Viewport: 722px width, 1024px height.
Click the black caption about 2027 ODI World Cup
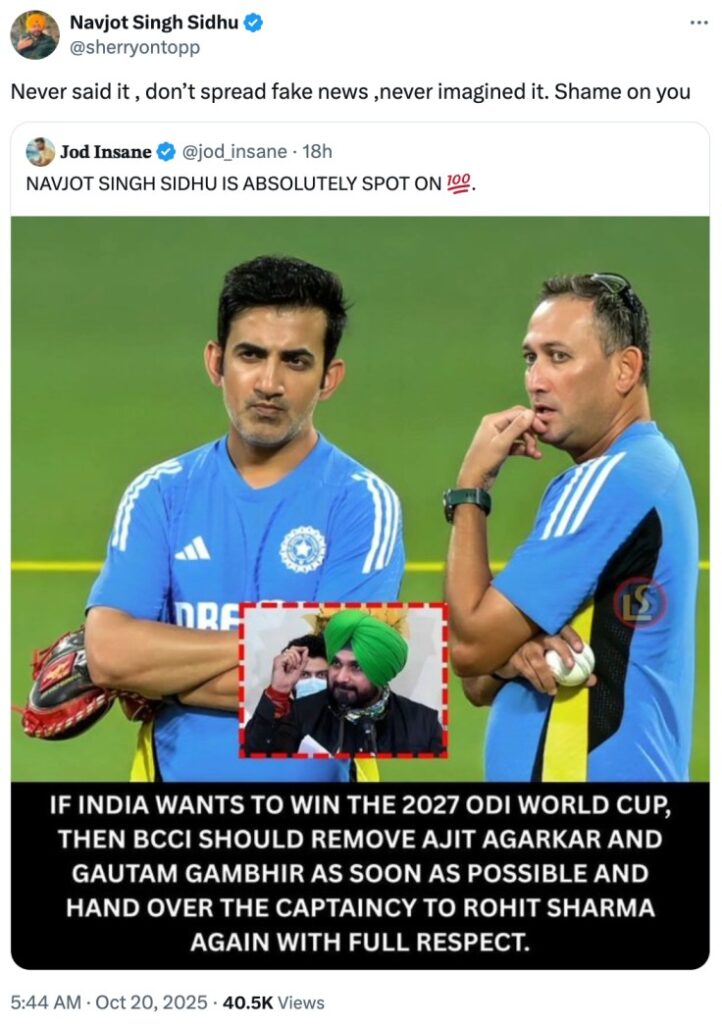coord(360,876)
